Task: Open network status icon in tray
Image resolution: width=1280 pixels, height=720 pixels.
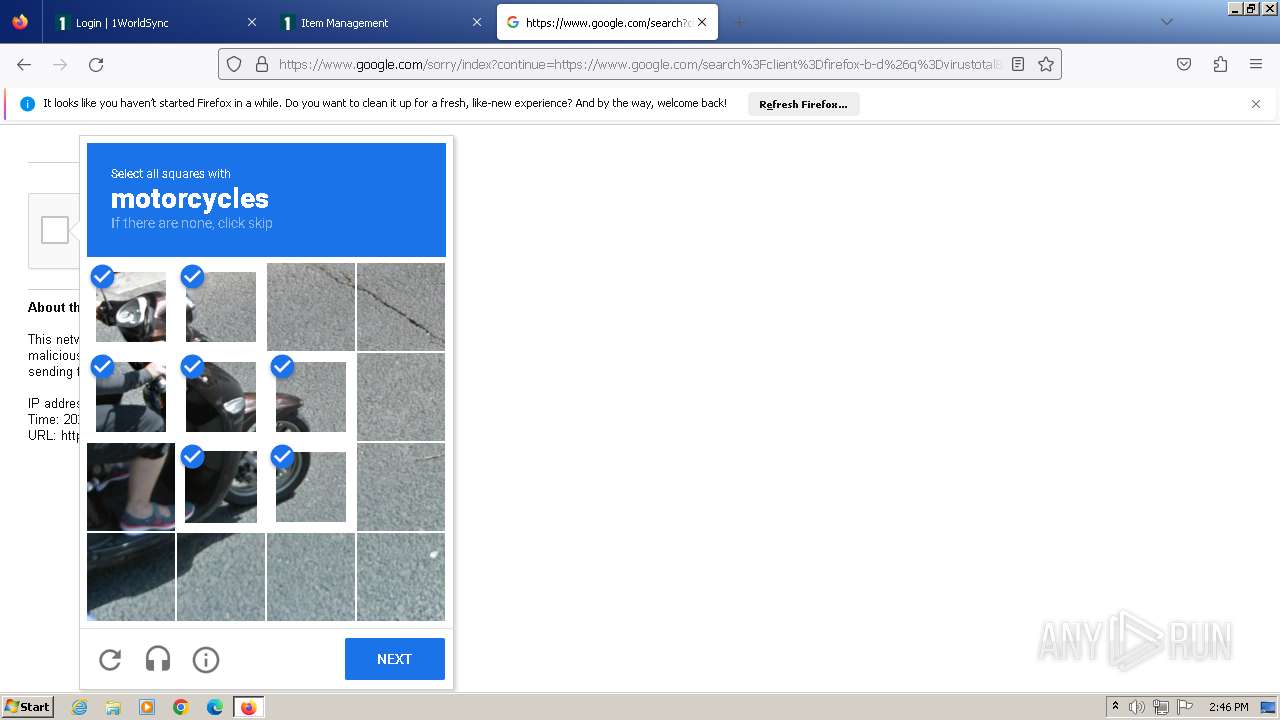Action: click(x=1161, y=707)
